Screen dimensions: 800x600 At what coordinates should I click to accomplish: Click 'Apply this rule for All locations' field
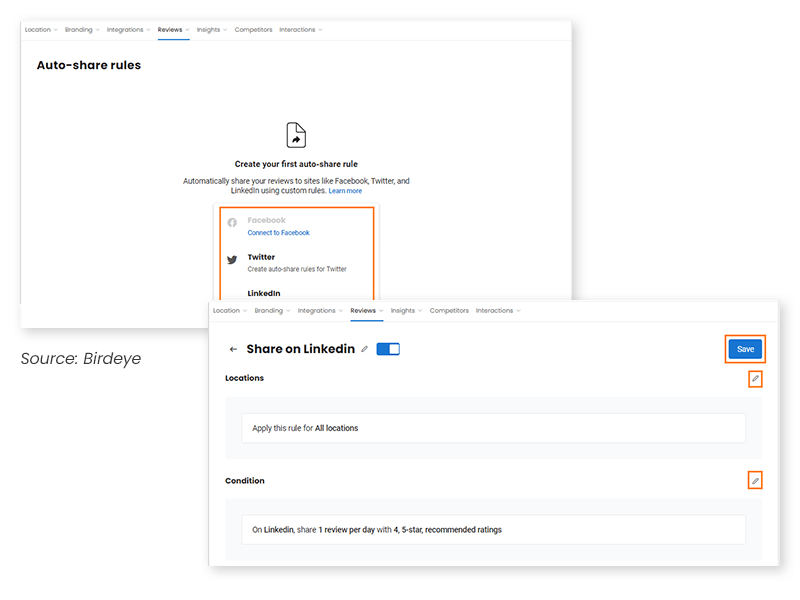click(x=493, y=428)
